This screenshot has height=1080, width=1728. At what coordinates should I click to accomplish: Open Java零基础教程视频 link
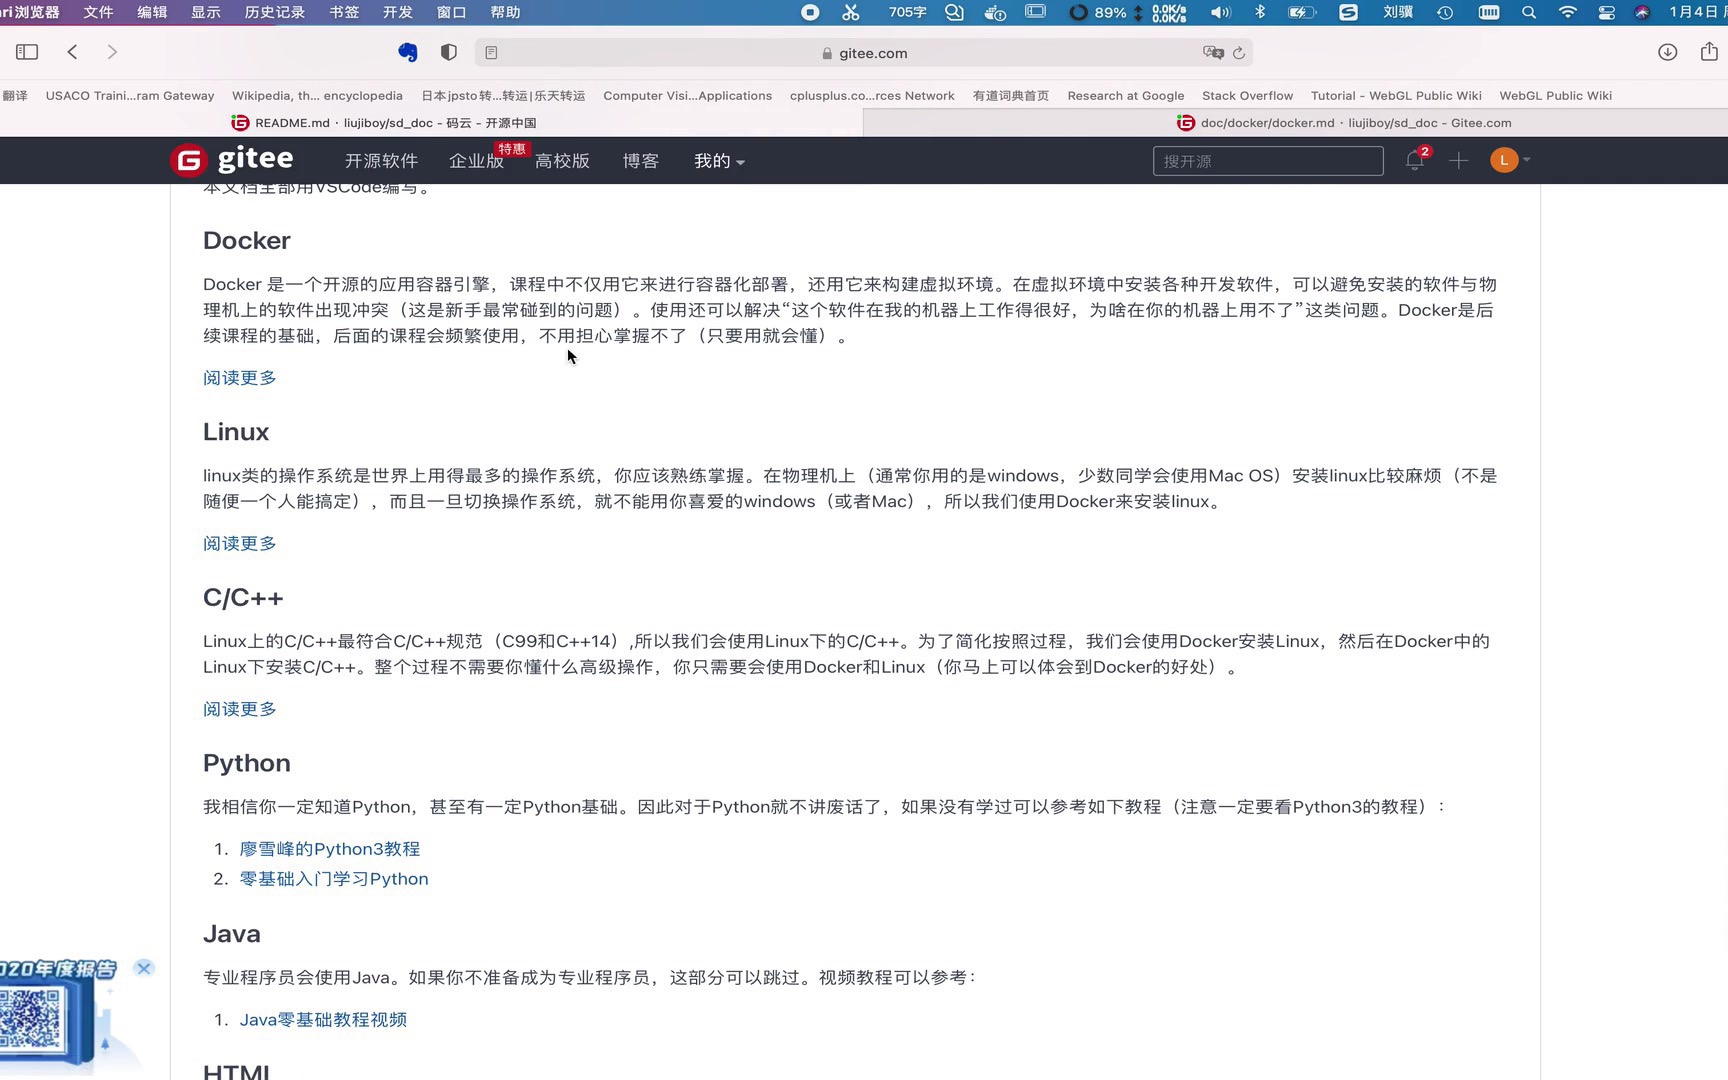click(x=323, y=1020)
